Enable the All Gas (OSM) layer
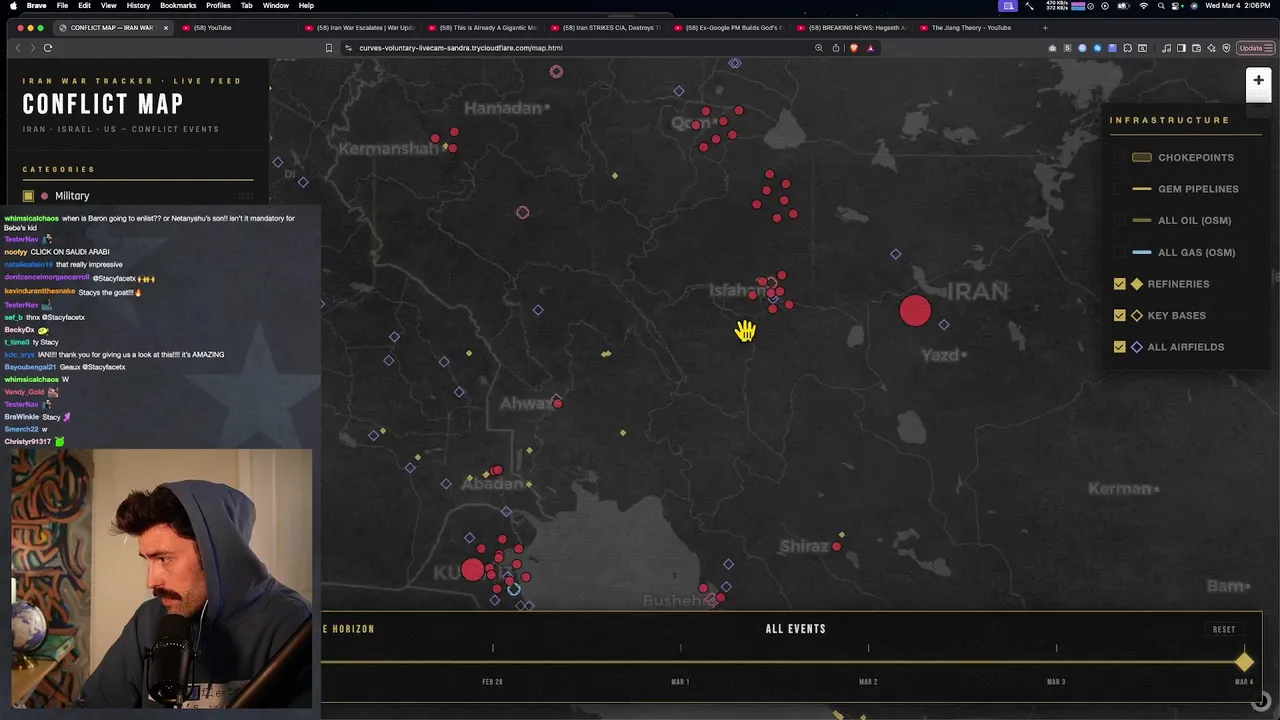 point(1119,252)
